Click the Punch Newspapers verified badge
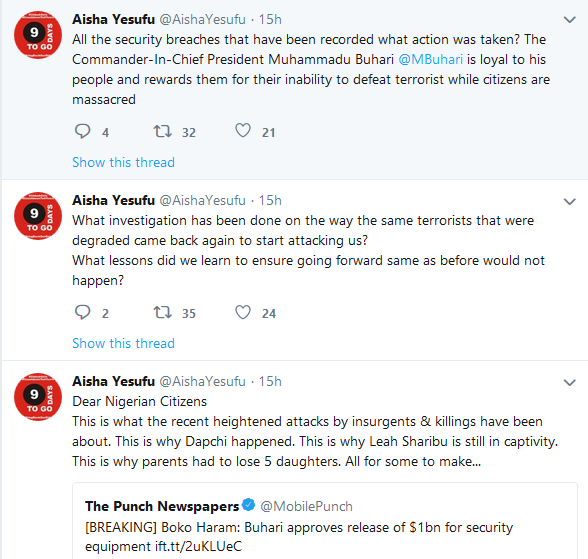This screenshot has width=588, height=559. click(x=248, y=505)
